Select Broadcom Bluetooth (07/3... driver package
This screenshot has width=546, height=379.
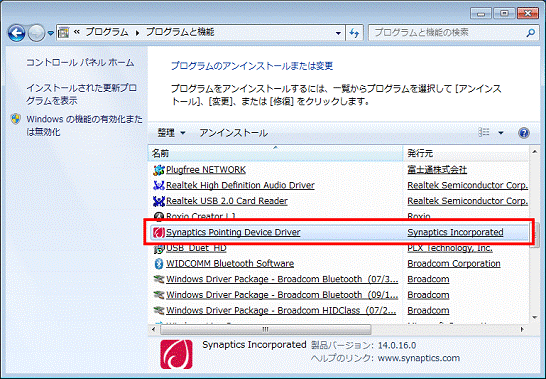coord(282,279)
